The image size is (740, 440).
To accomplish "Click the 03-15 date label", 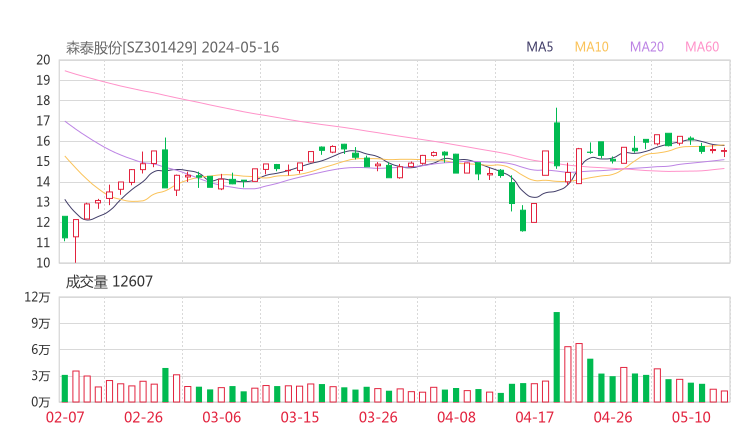I will point(300,417).
